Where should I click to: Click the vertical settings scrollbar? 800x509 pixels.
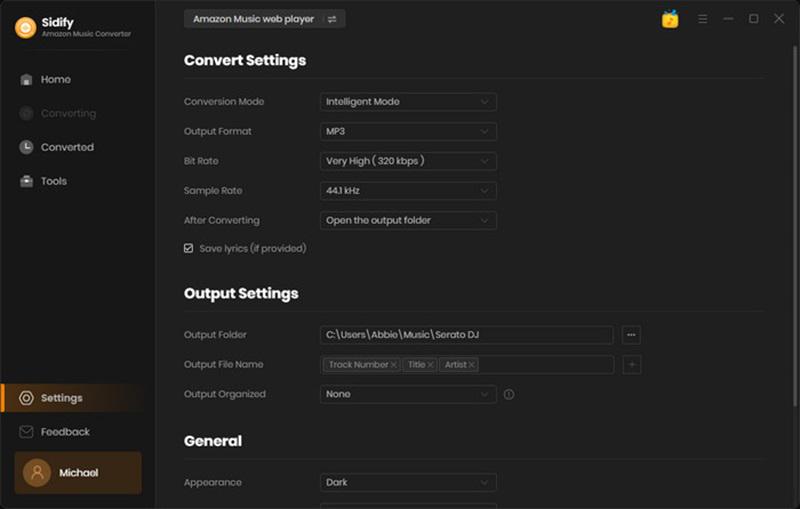(795, 227)
